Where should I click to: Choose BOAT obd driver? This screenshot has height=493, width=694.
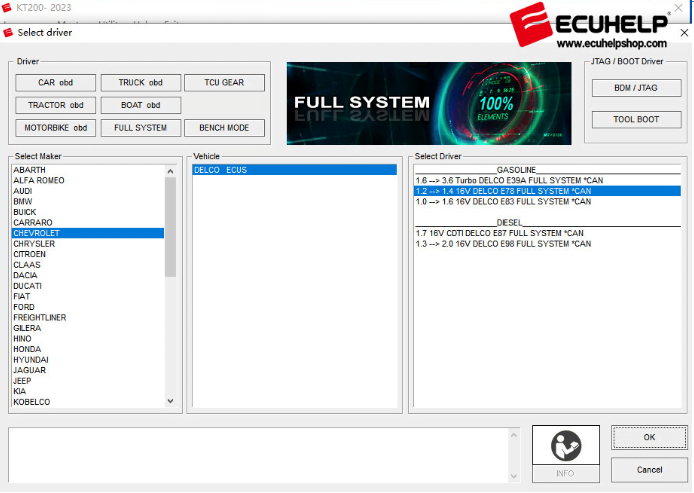[x=140, y=105]
